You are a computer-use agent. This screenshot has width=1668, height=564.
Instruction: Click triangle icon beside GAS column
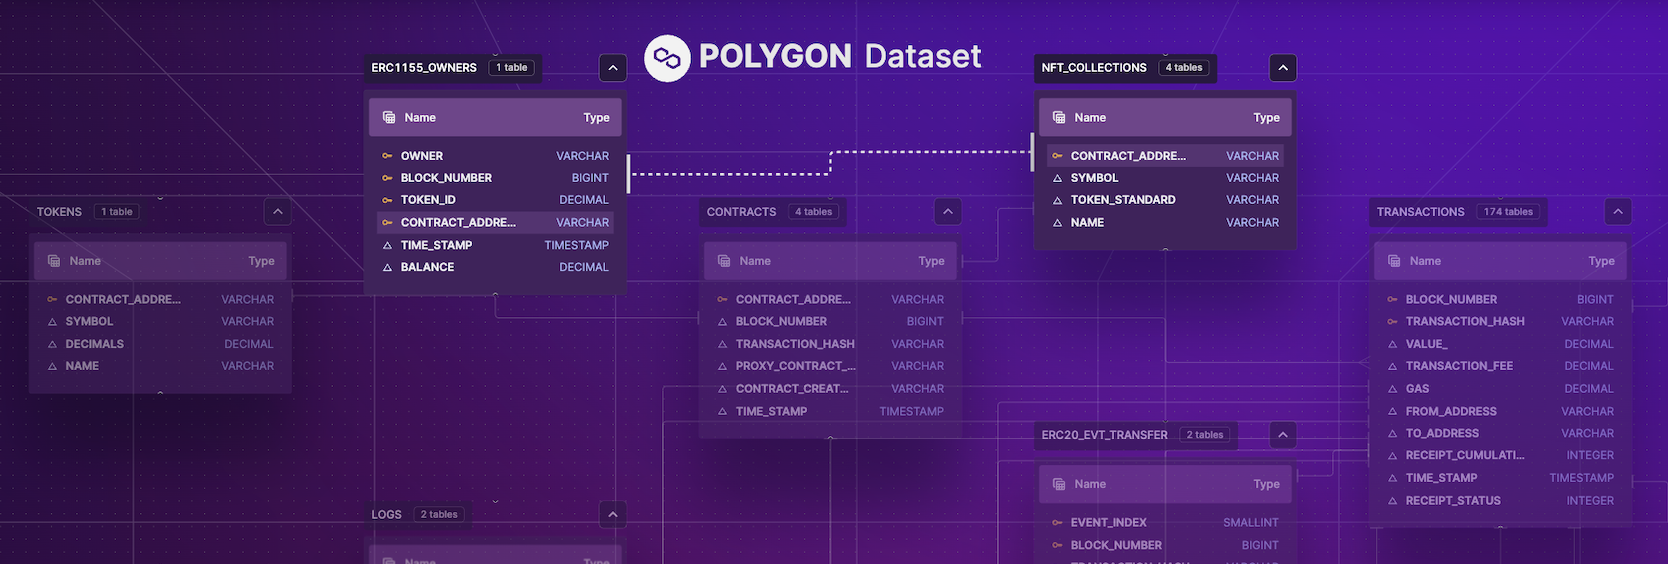point(1392,389)
